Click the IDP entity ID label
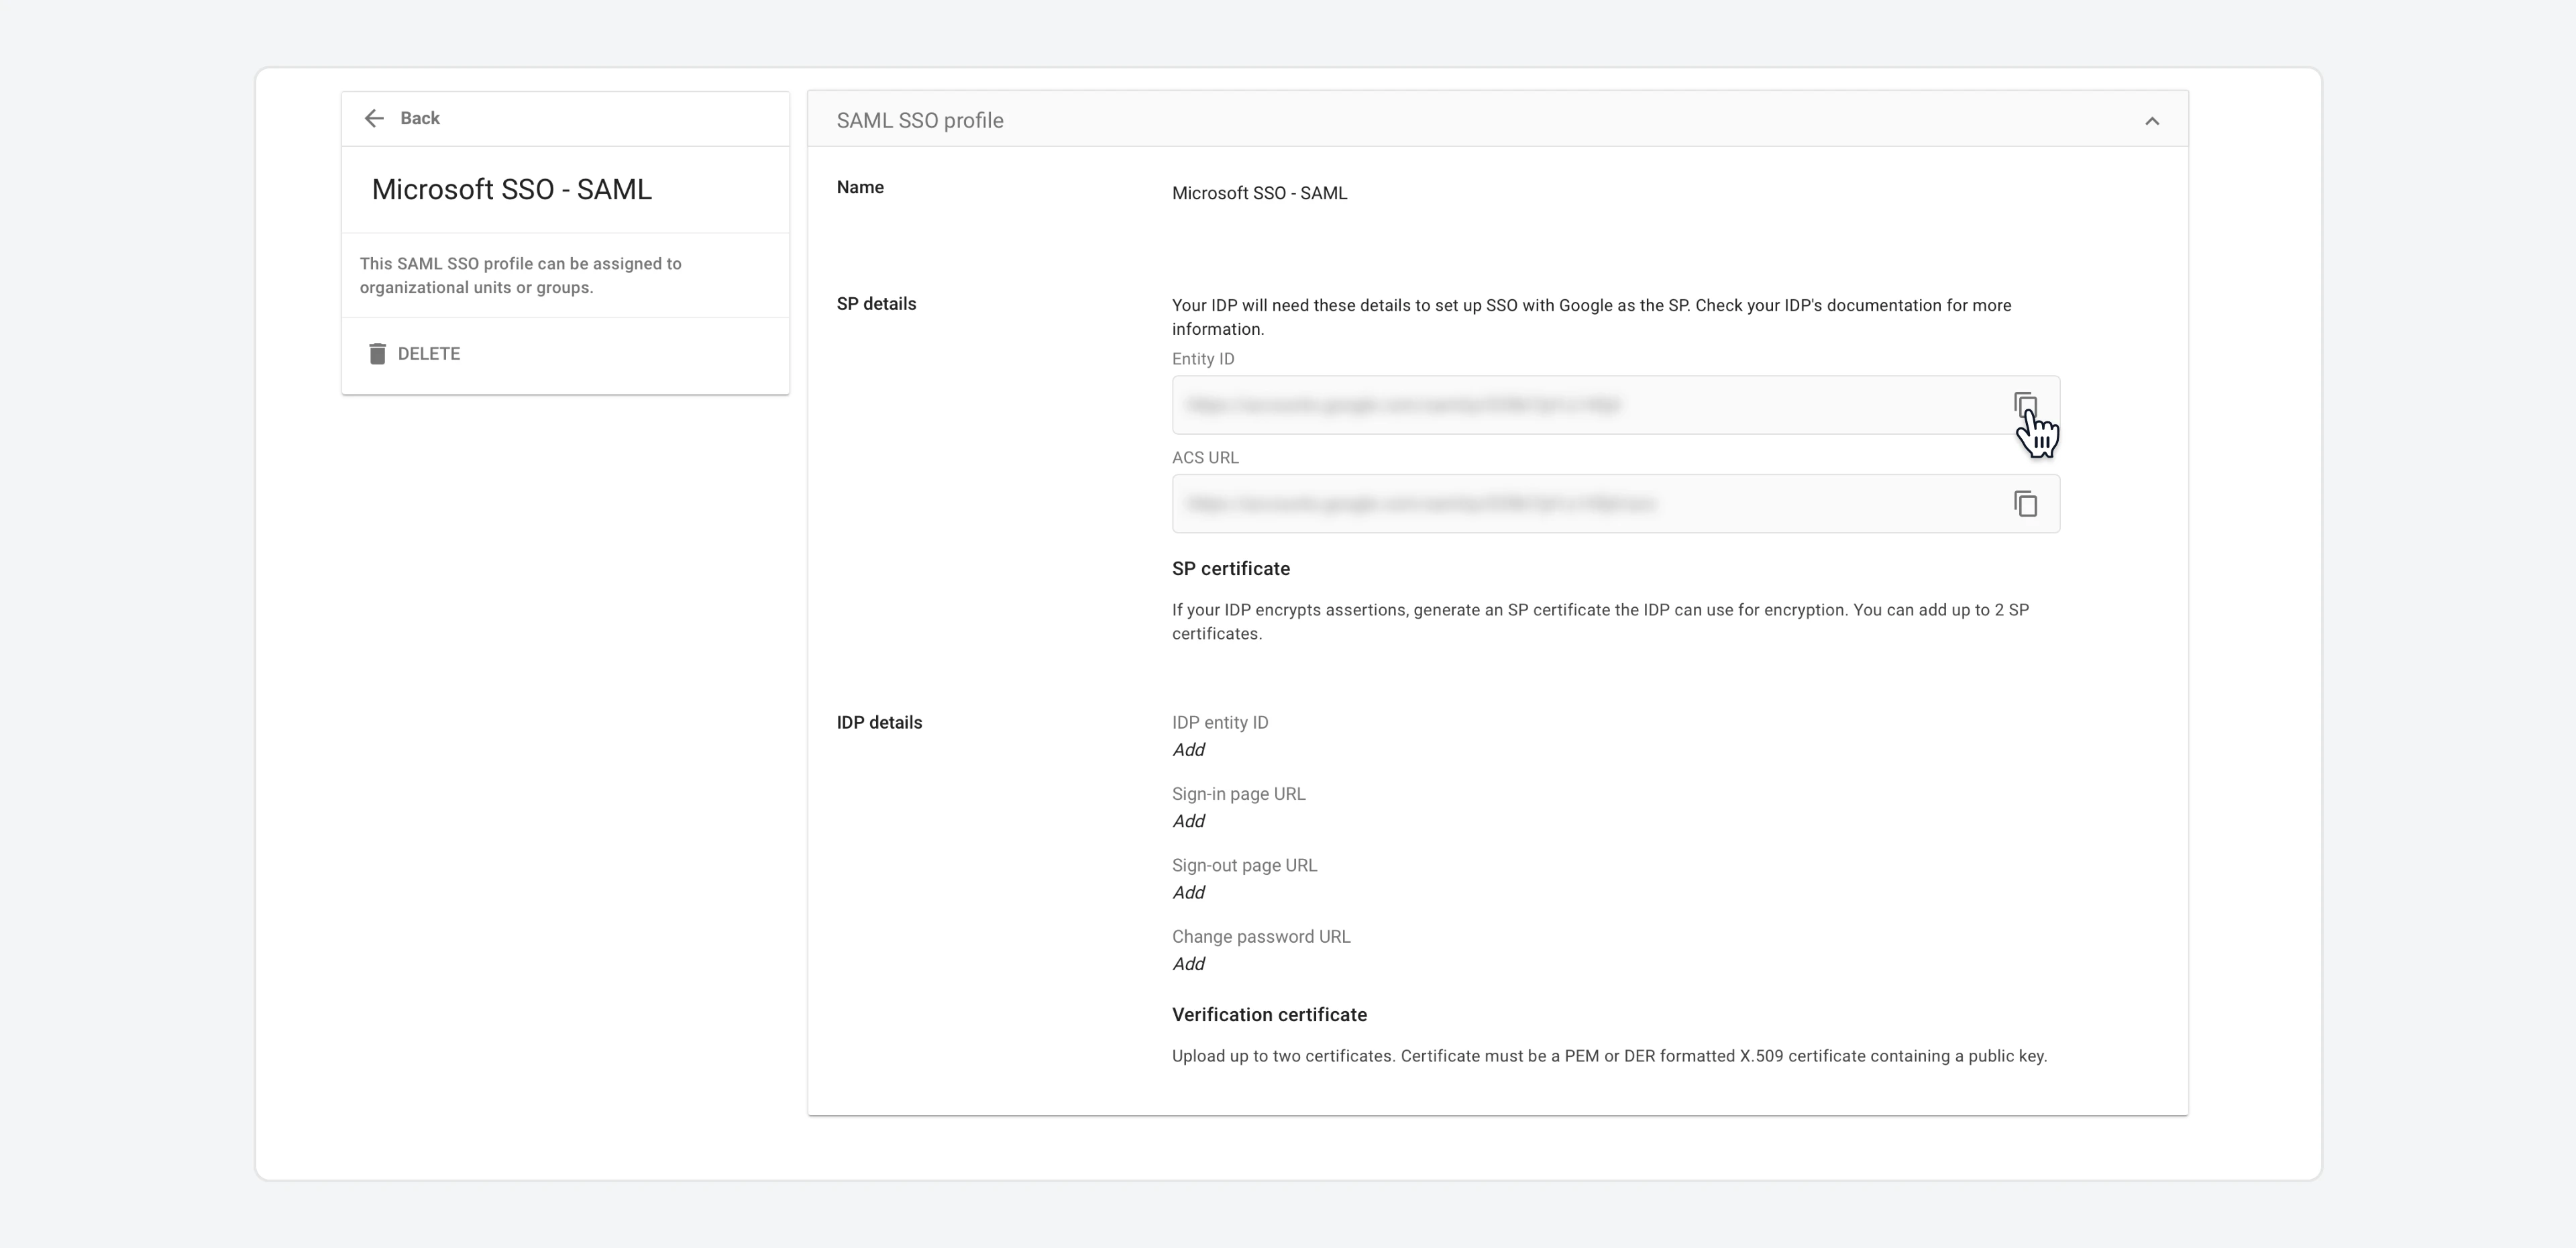This screenshot has width=2576, height=1248. (x=1220, y=723)
